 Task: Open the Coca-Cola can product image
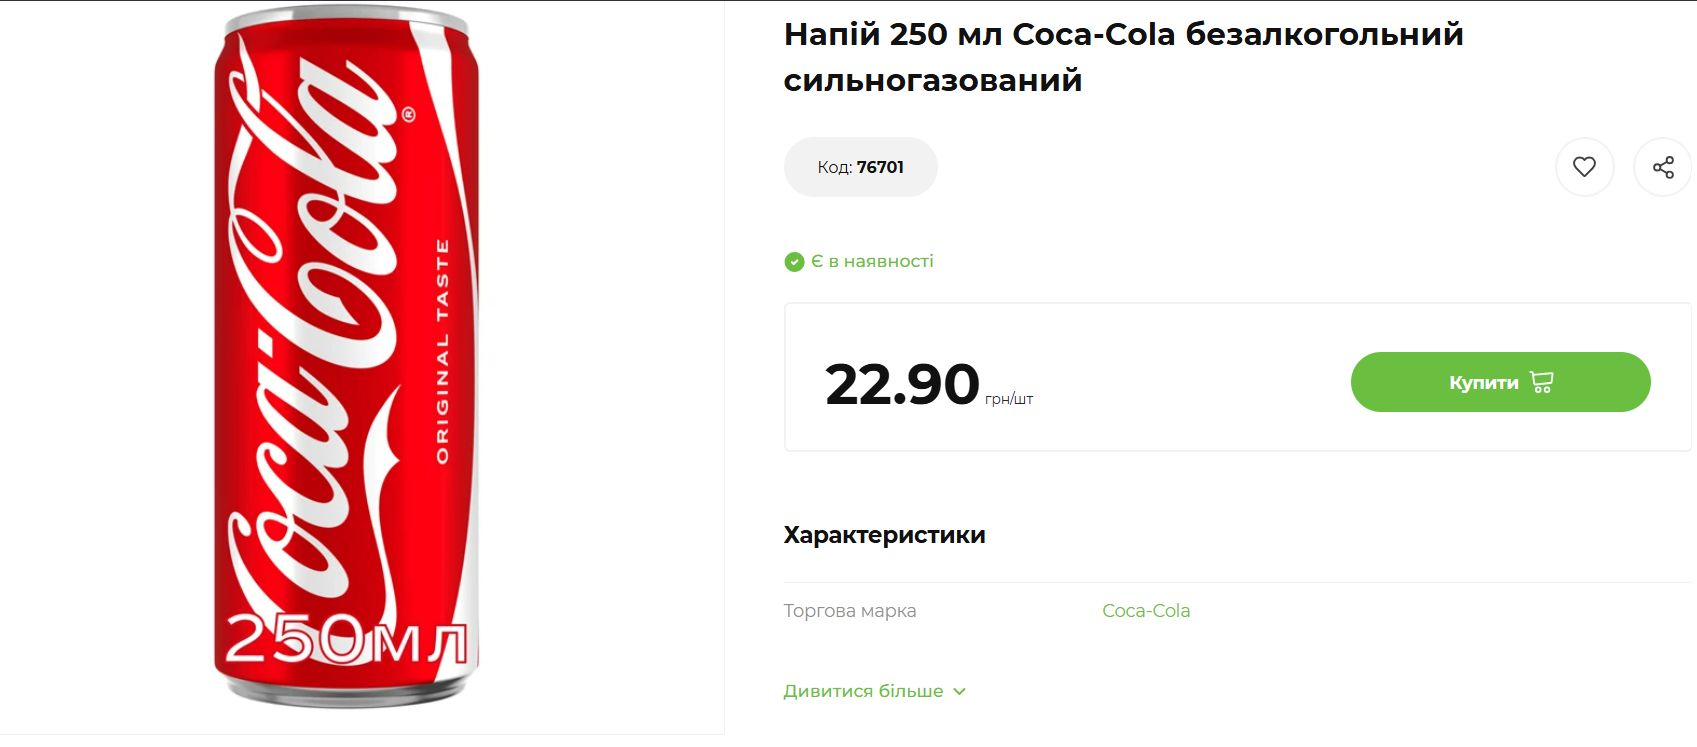tap(347, 357)
